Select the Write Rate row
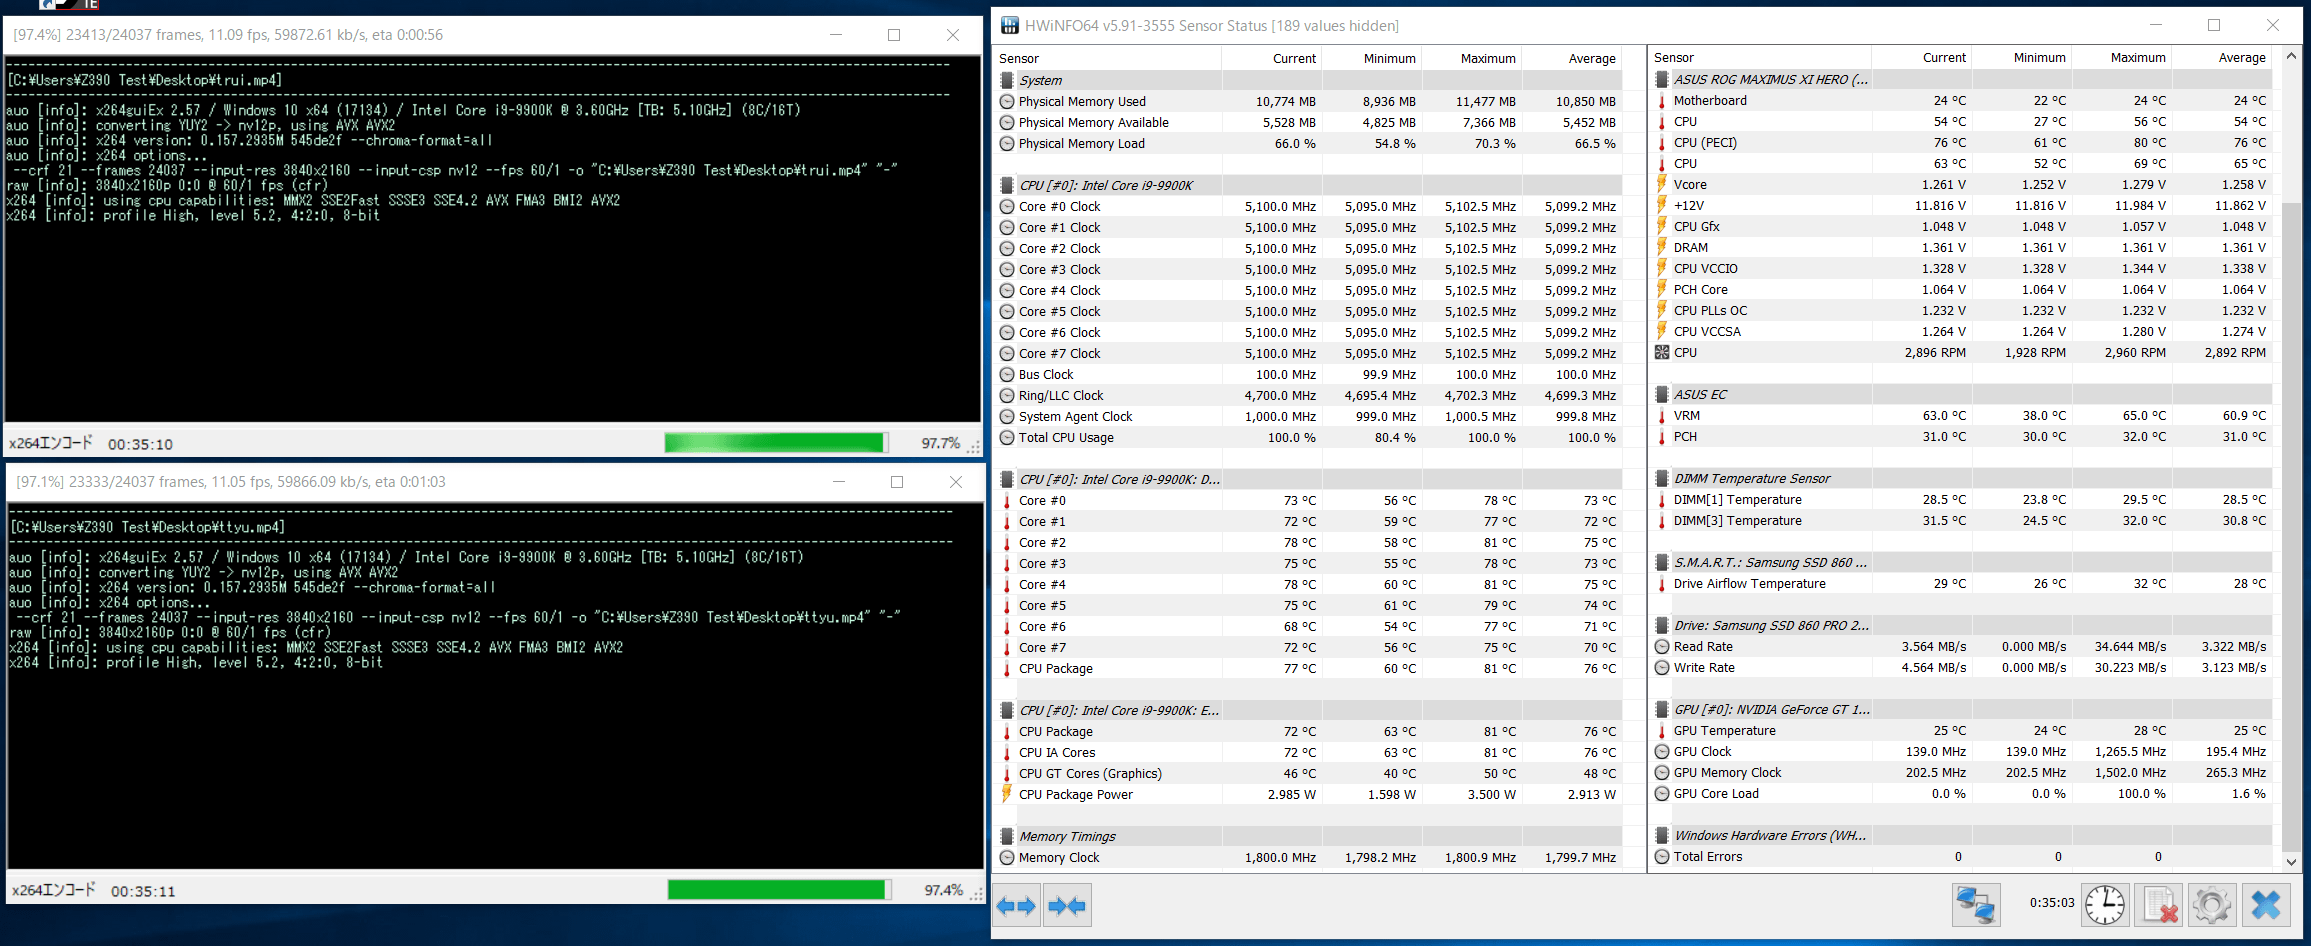 point(1961,667)
